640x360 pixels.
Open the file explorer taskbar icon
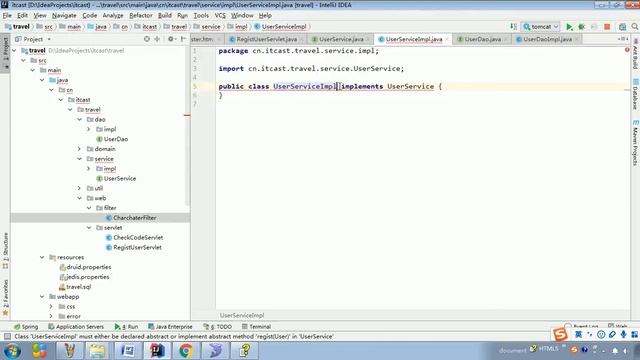point(98,351)
